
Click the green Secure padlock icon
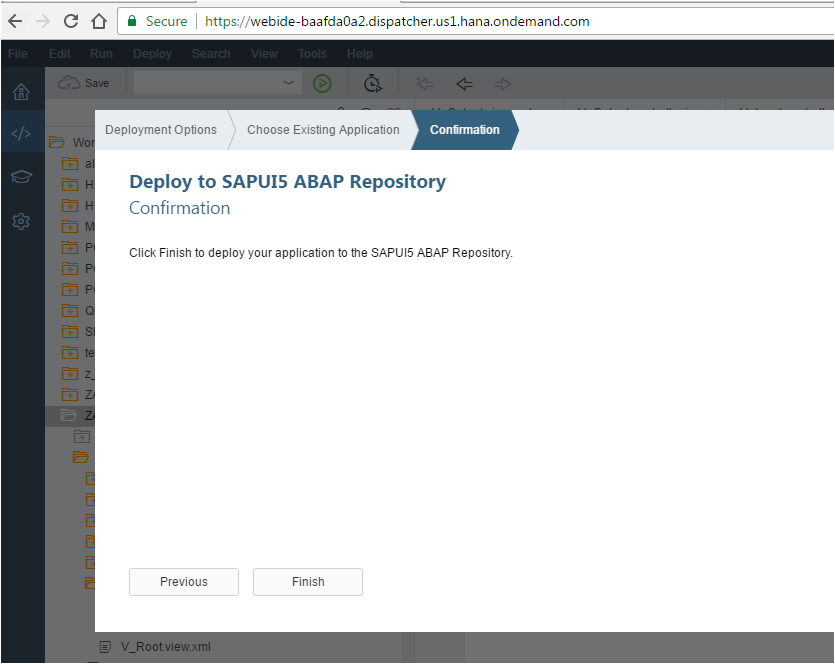tap(132, 21)
